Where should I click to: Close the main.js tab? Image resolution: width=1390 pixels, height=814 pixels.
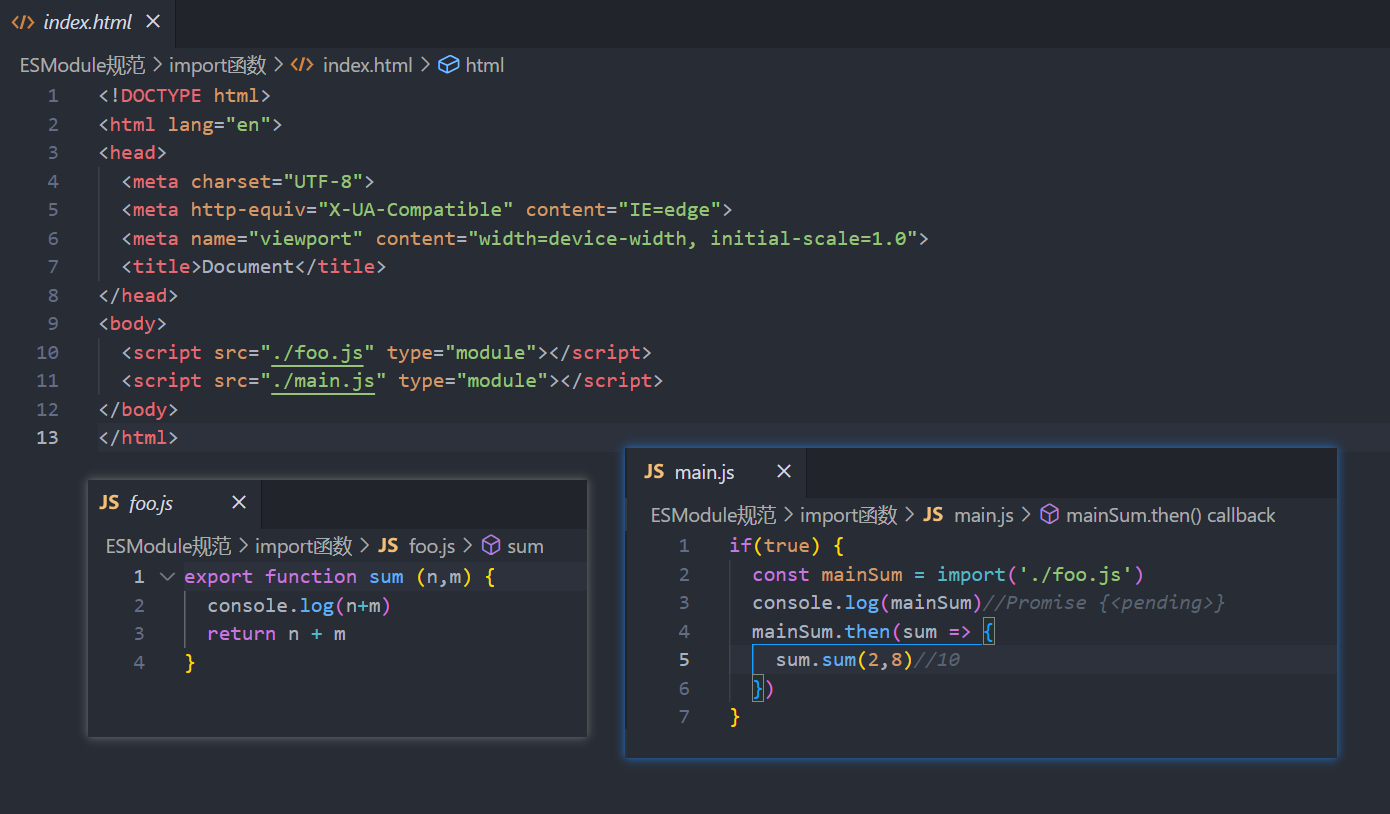point(784,471)
